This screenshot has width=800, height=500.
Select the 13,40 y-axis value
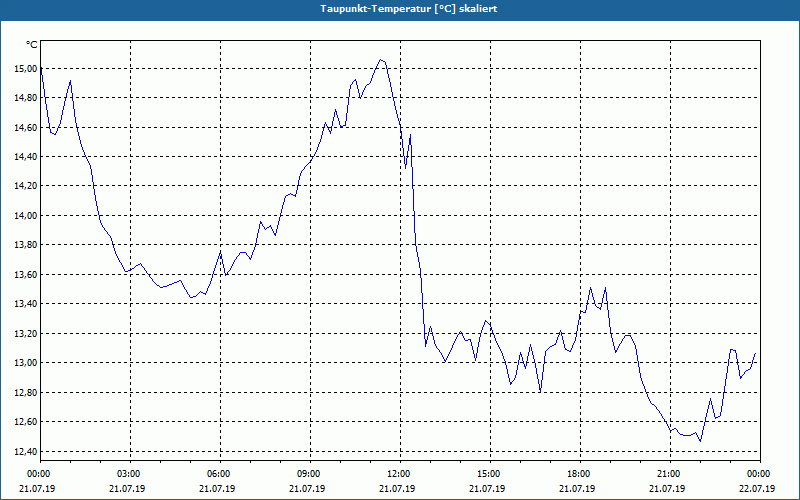point(25,304)
